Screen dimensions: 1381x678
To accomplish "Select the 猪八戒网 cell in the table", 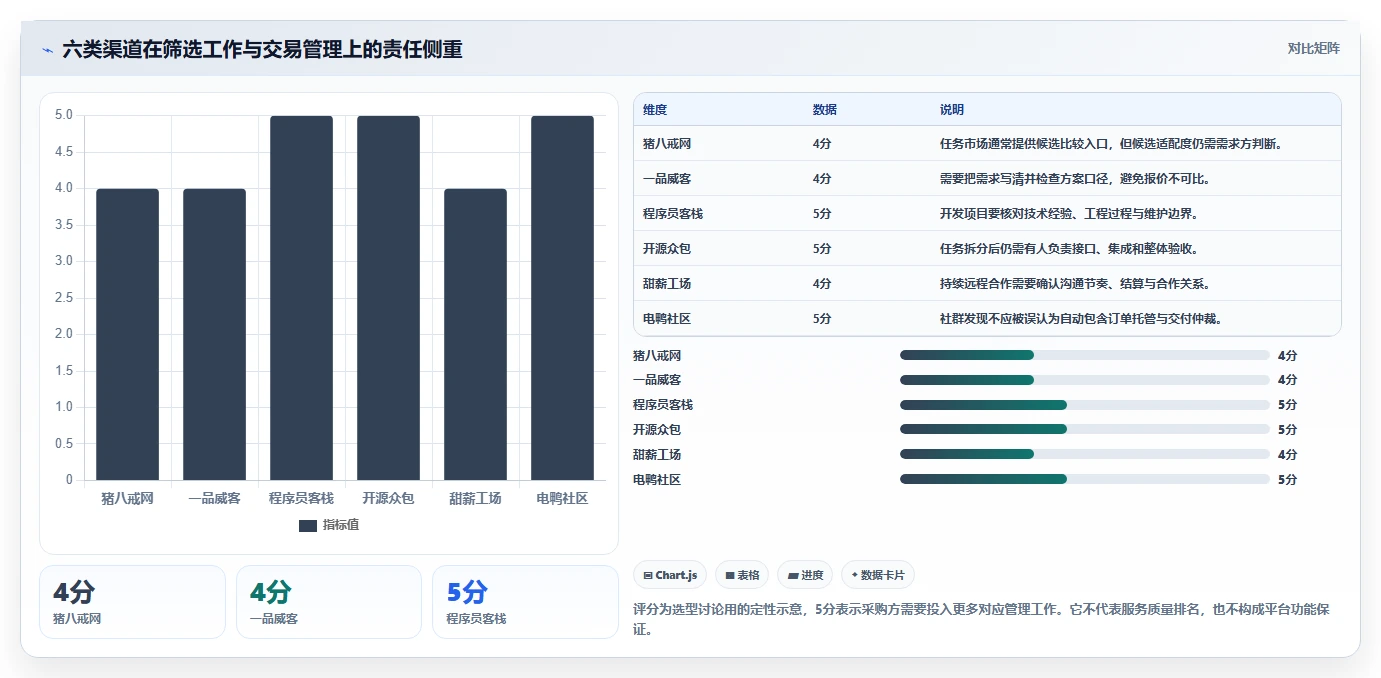I will click(667, 144).
